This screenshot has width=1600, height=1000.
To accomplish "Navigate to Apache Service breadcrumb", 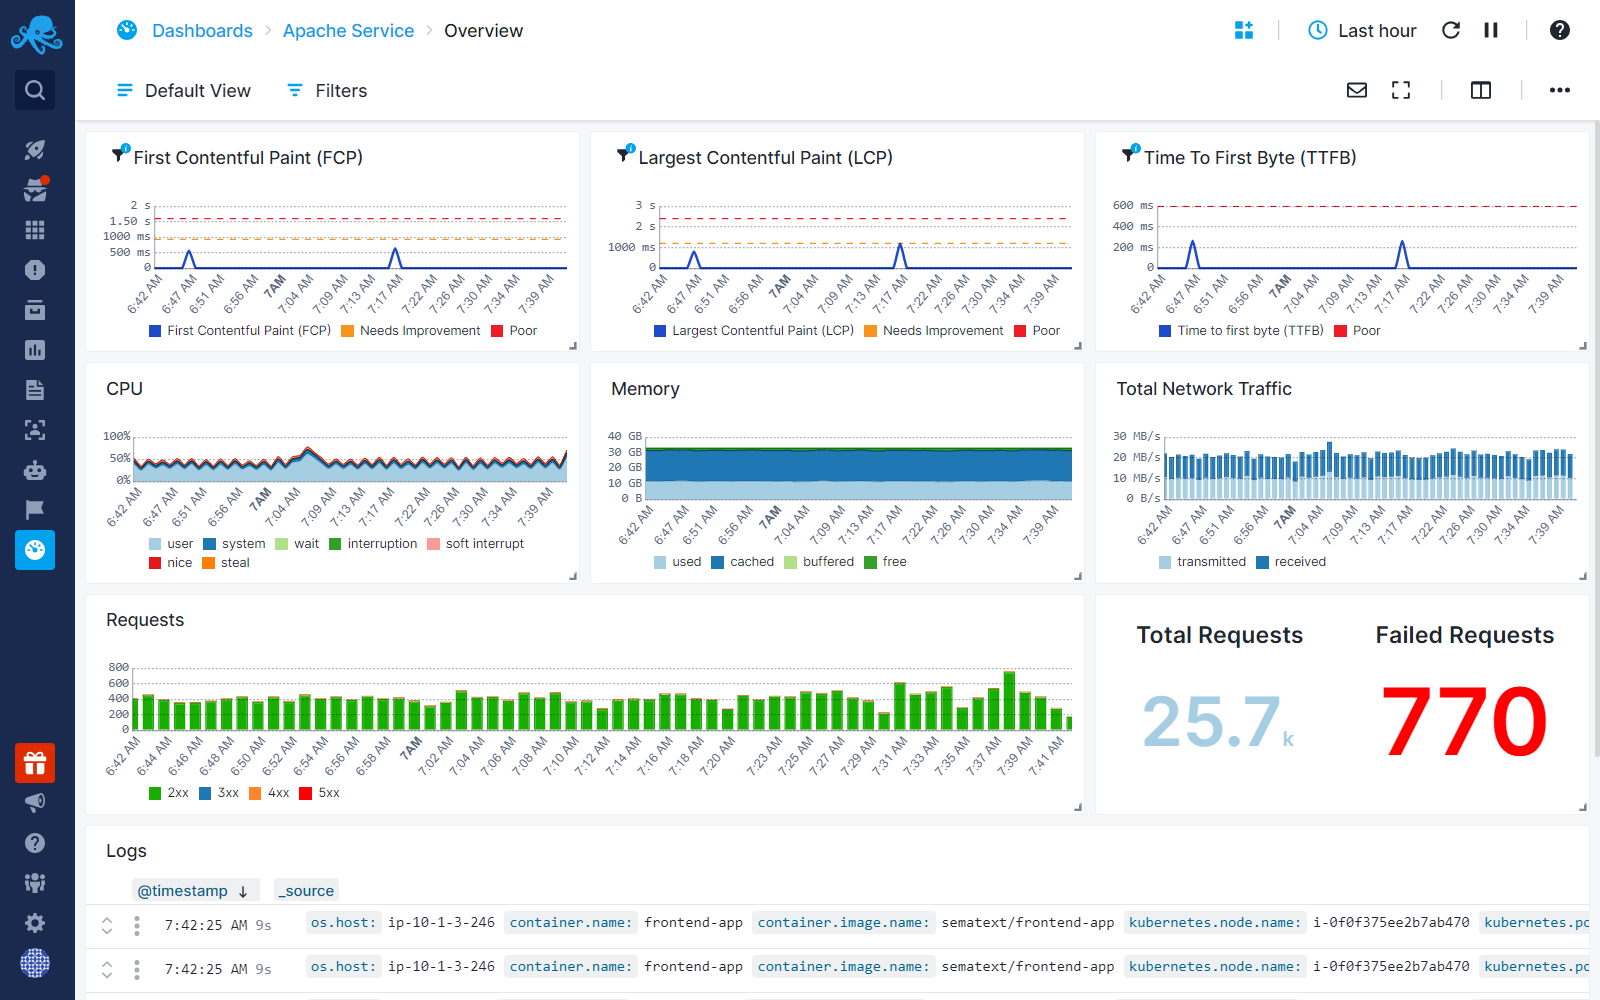I will click(x=348, y=31).
